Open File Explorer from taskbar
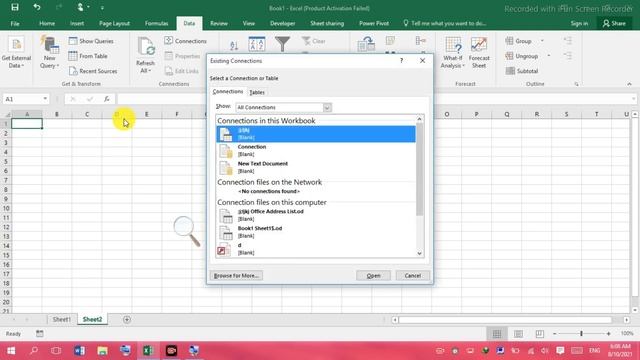Image resolution: width=640 pixels, height=360 pixels. (x=102, y=351)
